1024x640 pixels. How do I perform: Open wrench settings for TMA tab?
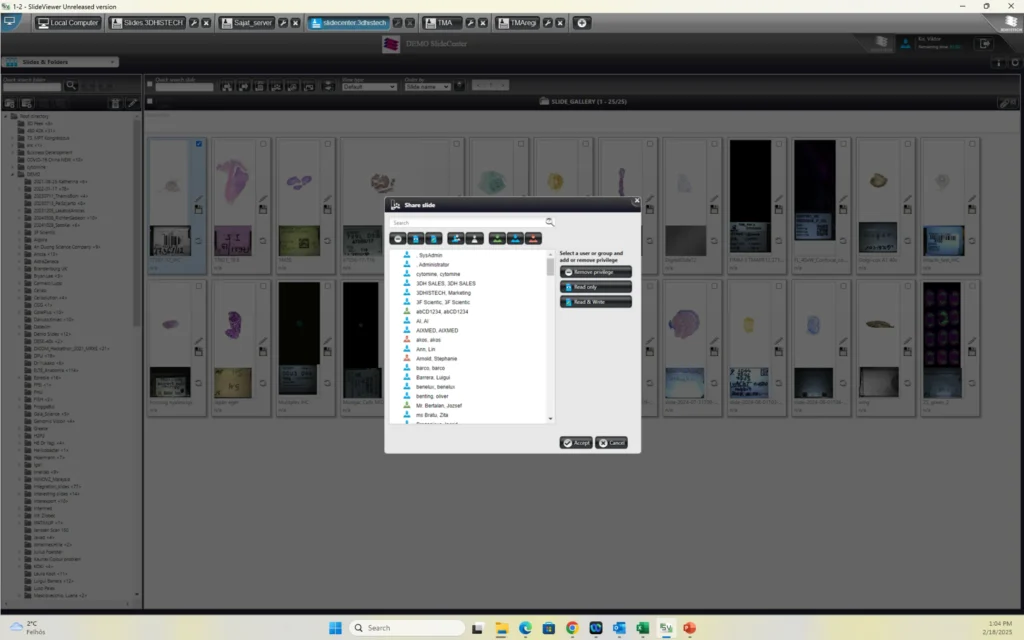point(470,23)
